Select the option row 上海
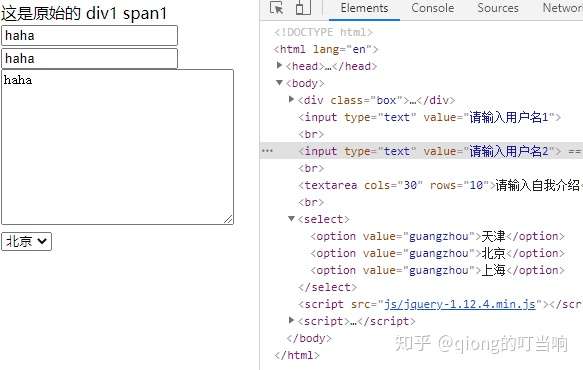Viewport: 583px width, 370px height. [437, 270]
